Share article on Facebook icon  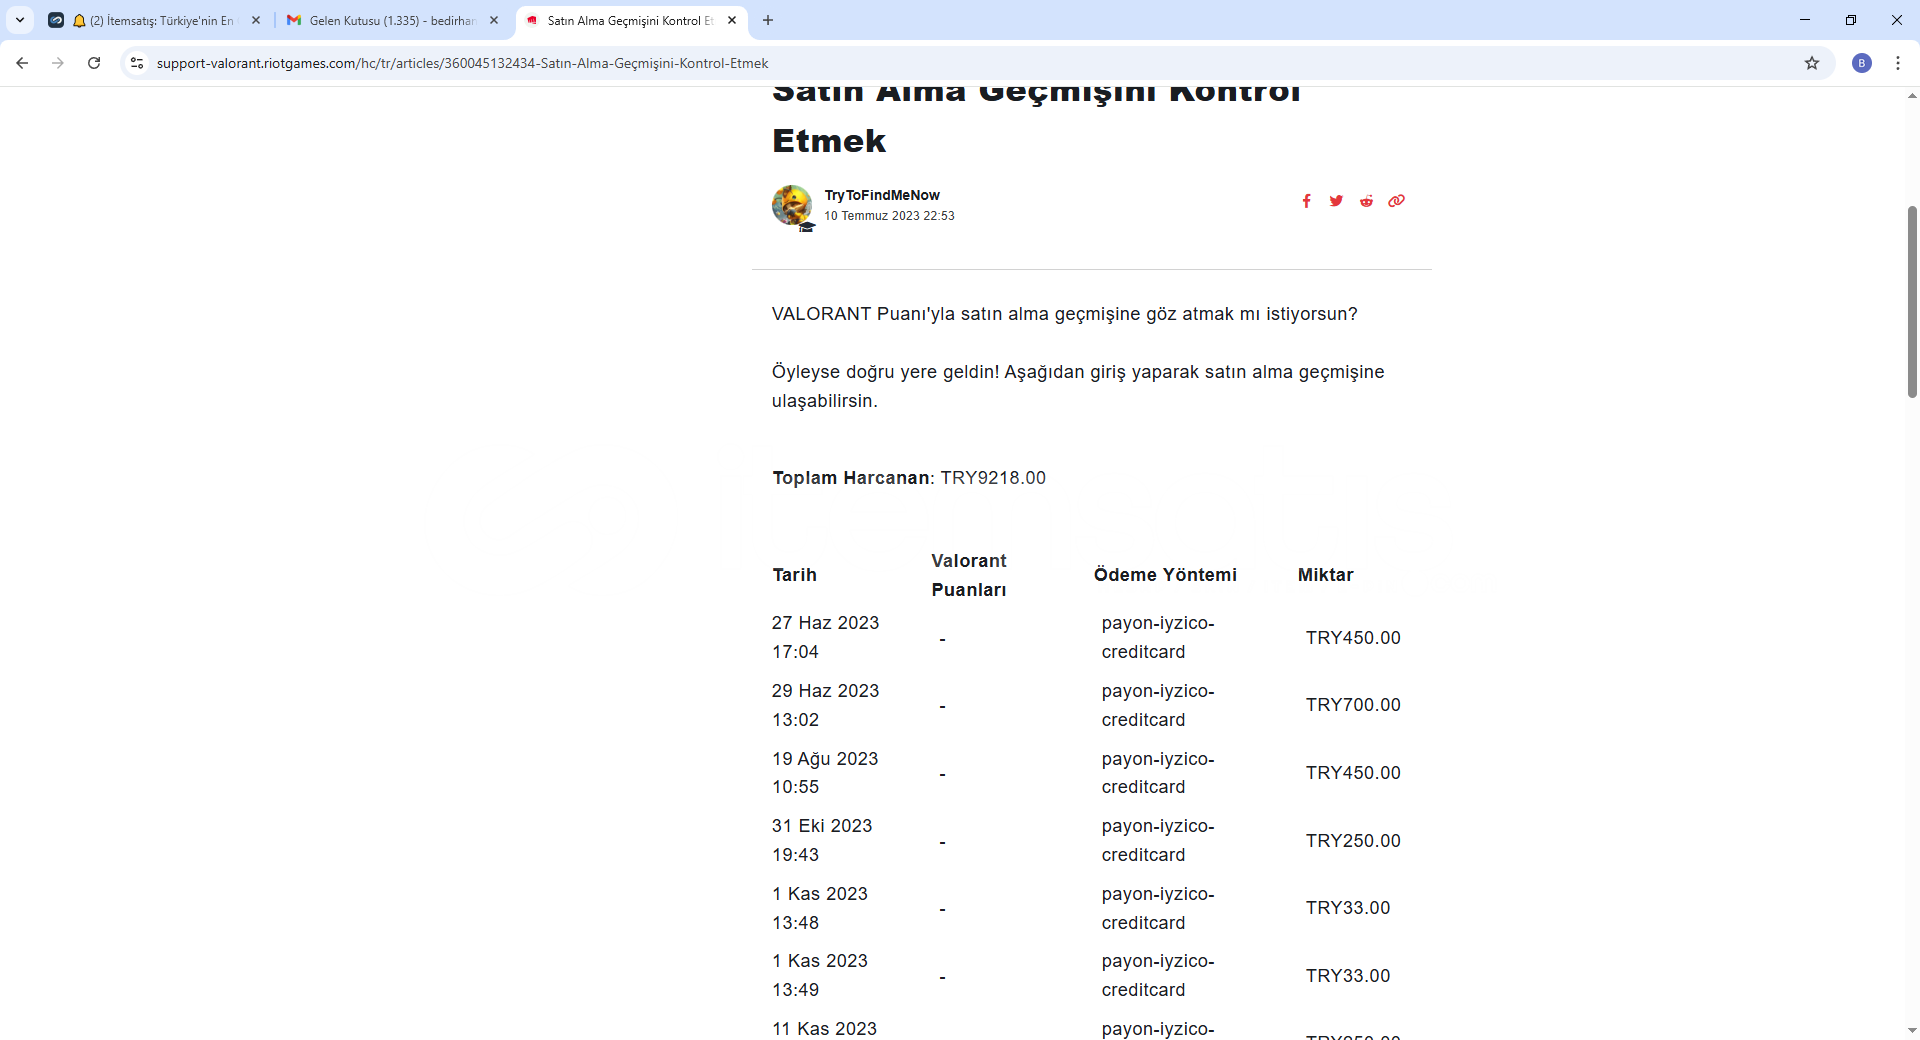1306,201
